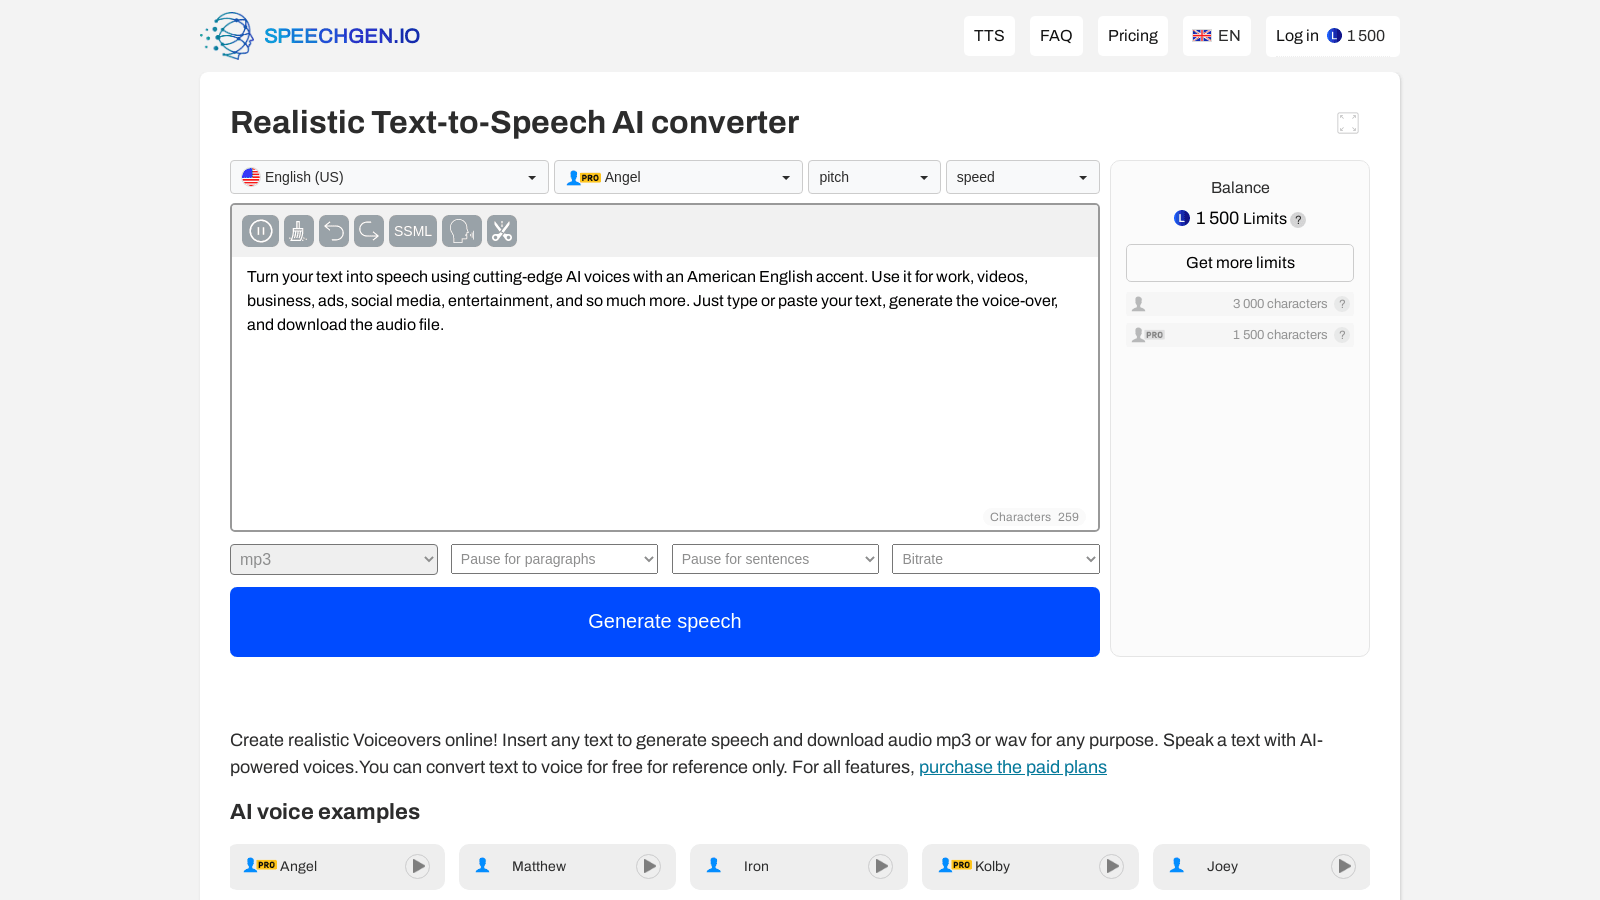Screen dimensions: 1600x900
Task: Undo the last text edit
Action: [334, 231]
